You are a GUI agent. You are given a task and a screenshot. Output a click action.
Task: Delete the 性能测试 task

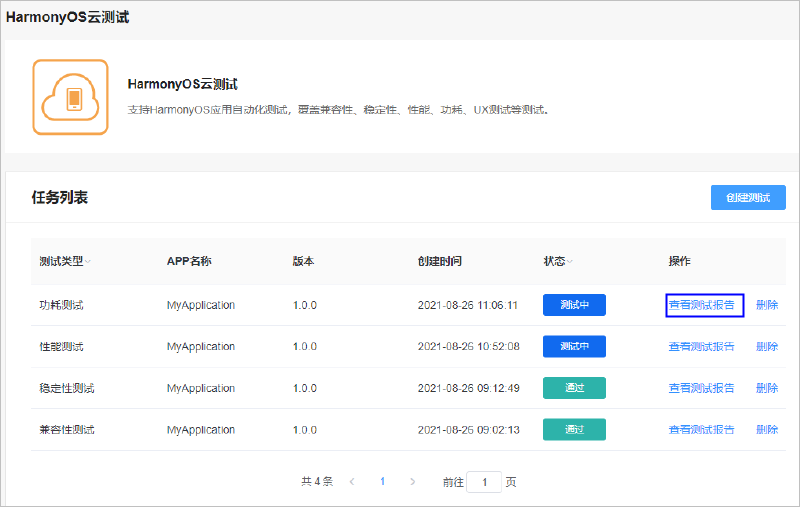click(767, 347)
